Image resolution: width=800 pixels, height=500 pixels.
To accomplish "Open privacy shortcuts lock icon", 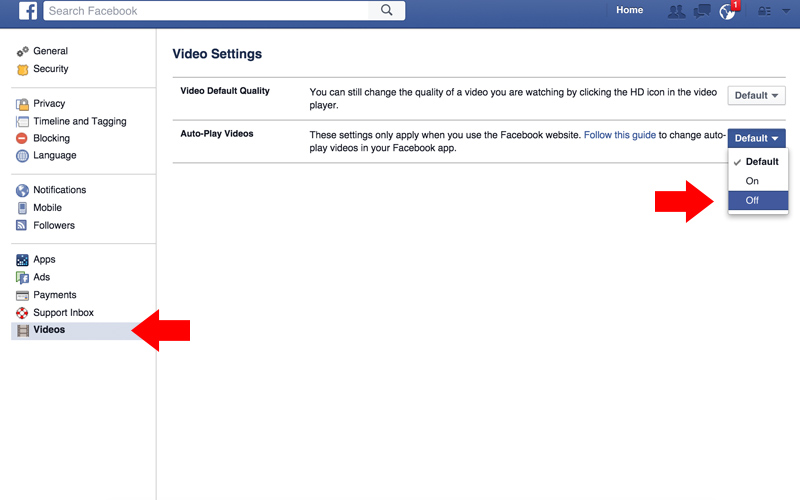I will pyautogui.click(x=764, y=11).
